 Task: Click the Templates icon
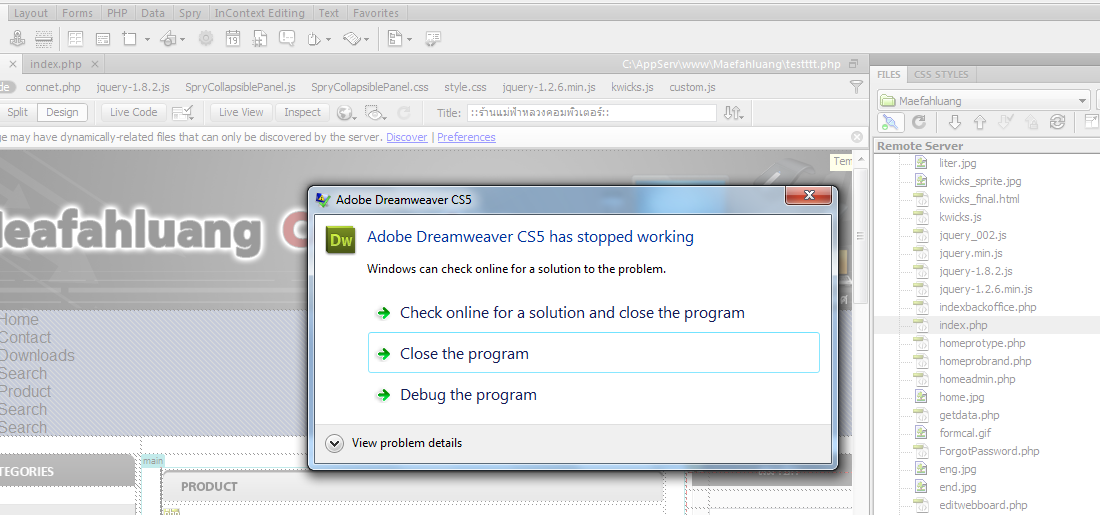click(396, 39)
